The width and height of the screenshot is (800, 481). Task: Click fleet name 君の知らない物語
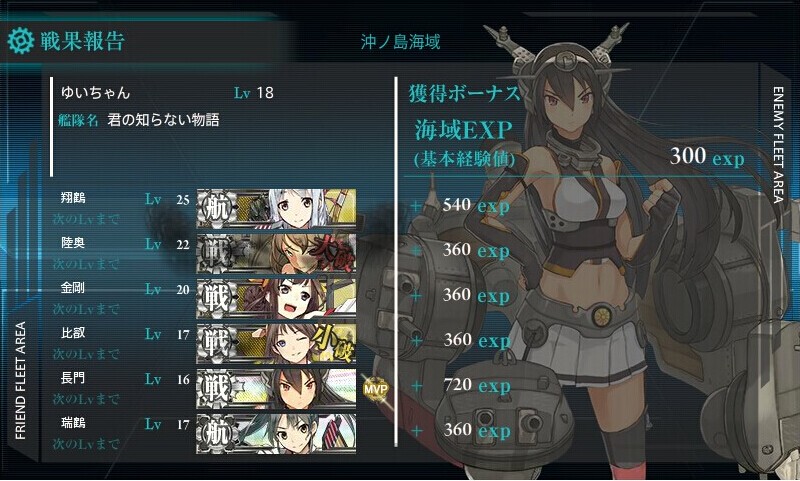pos(163,120)
